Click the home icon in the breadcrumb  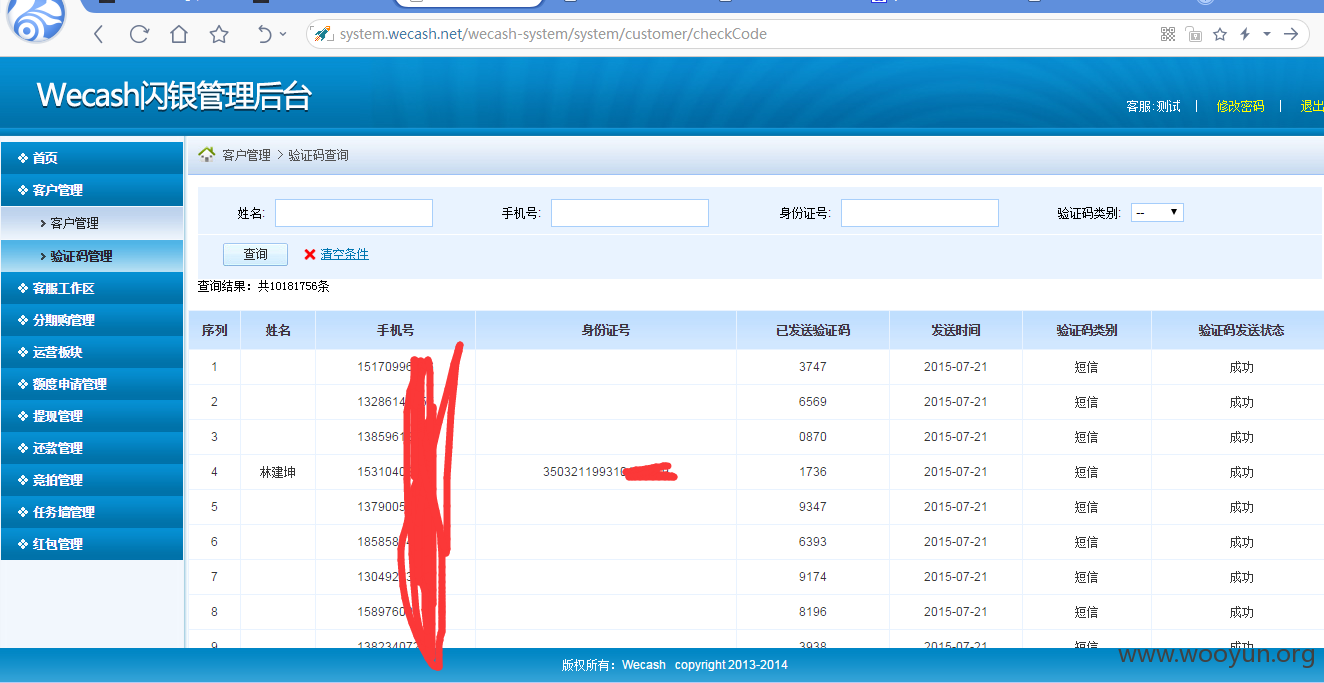pos(207,154)
